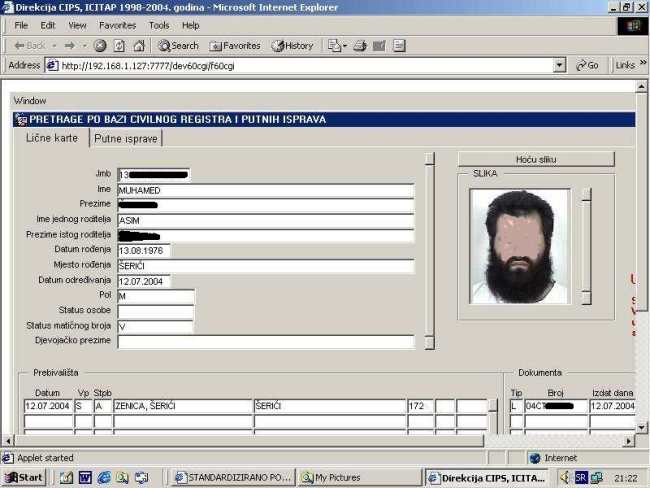Click the Ime input field
Viewport: 650px width, 488px height.
click(265, 190)
